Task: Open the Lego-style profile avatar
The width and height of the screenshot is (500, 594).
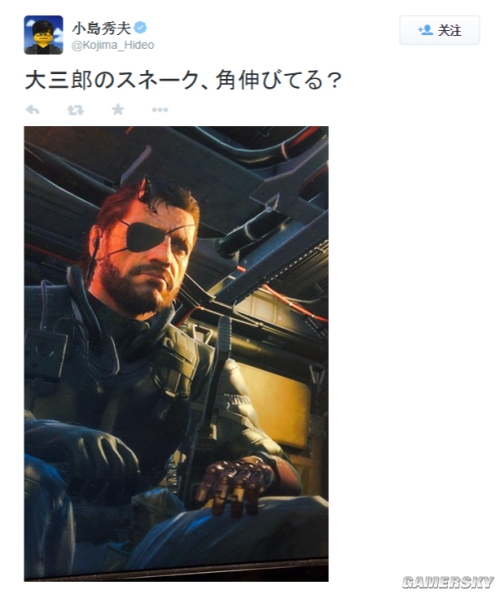Action: coord(44,35)
